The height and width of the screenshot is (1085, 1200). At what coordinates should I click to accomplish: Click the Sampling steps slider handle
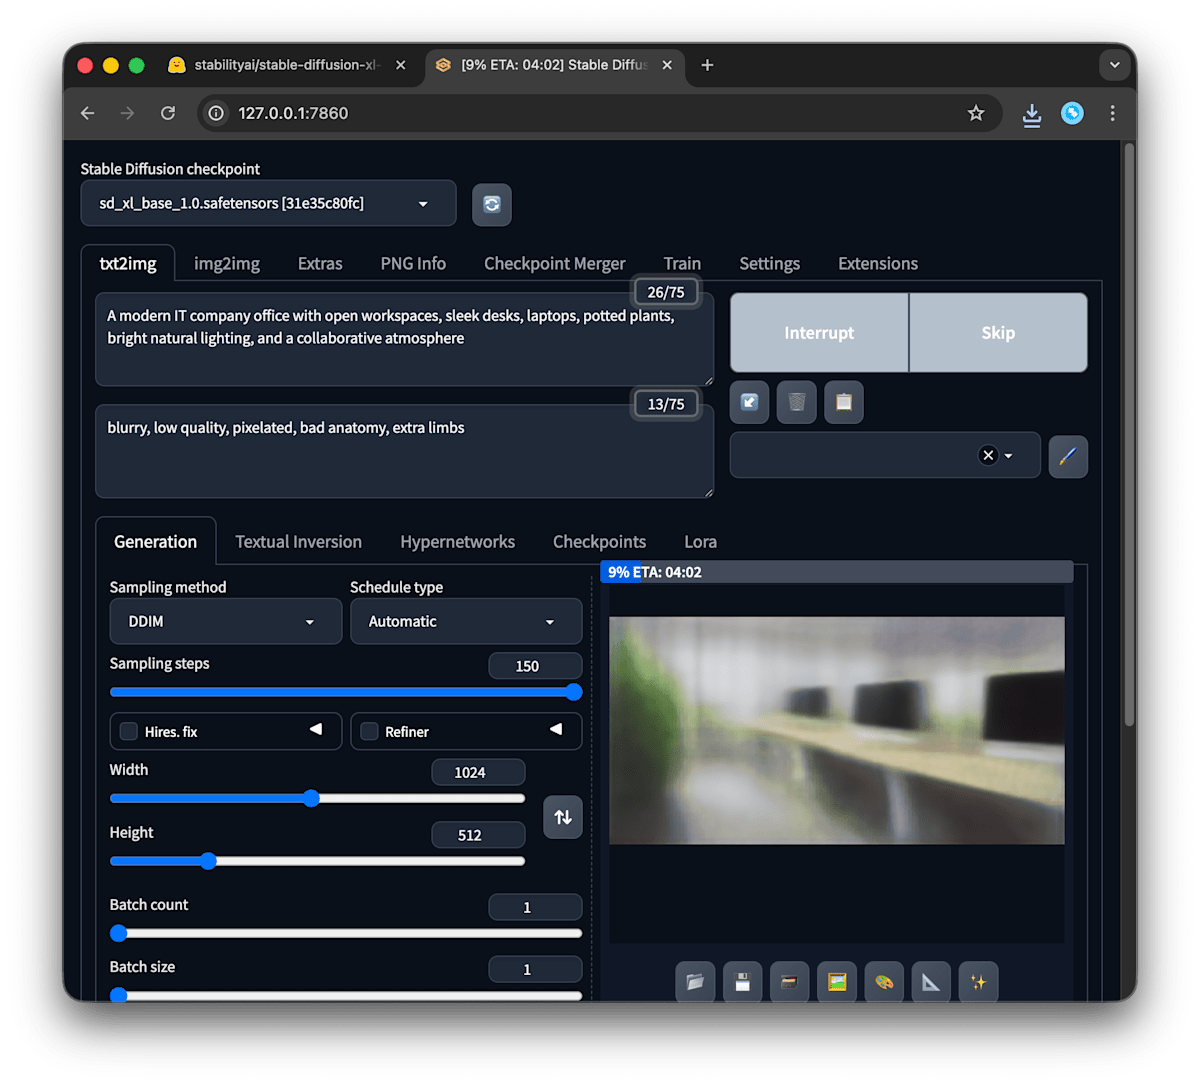573,692
